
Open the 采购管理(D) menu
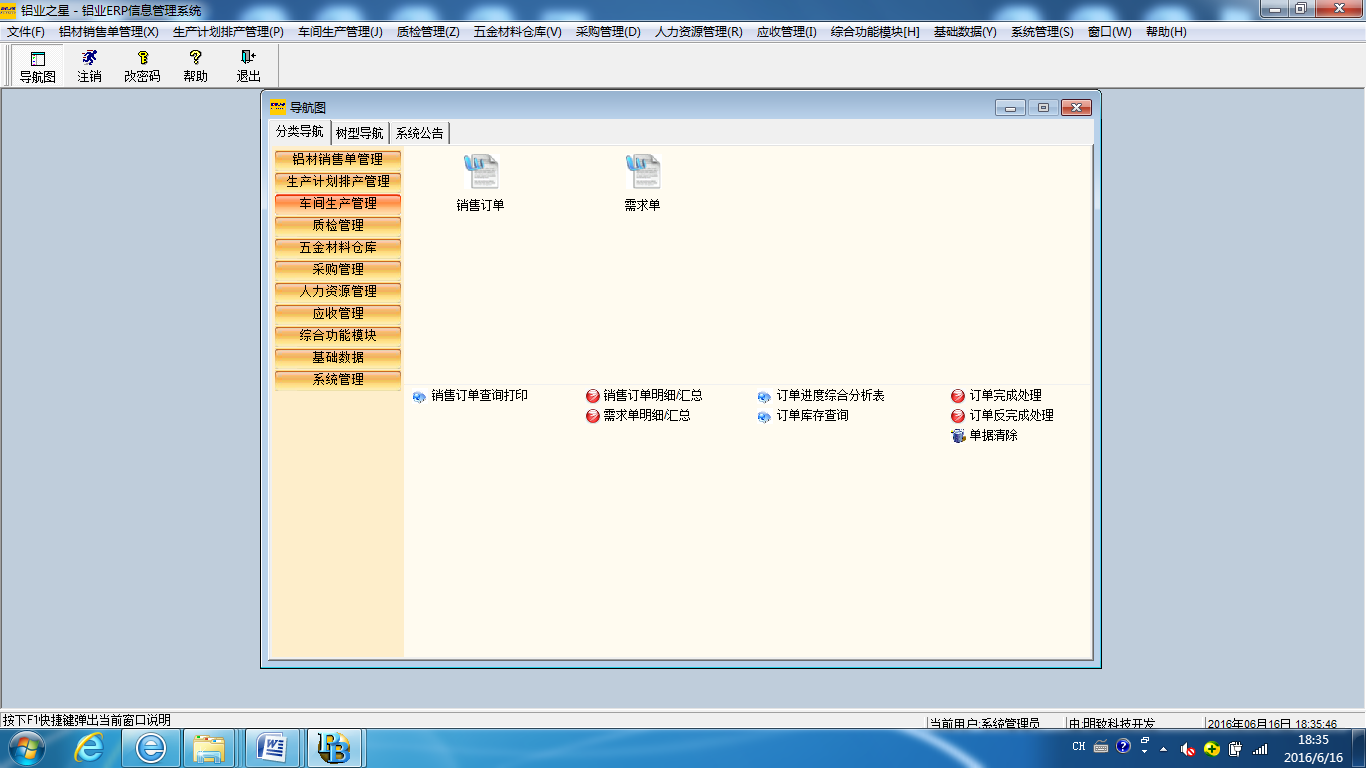[x=608, y=32]
